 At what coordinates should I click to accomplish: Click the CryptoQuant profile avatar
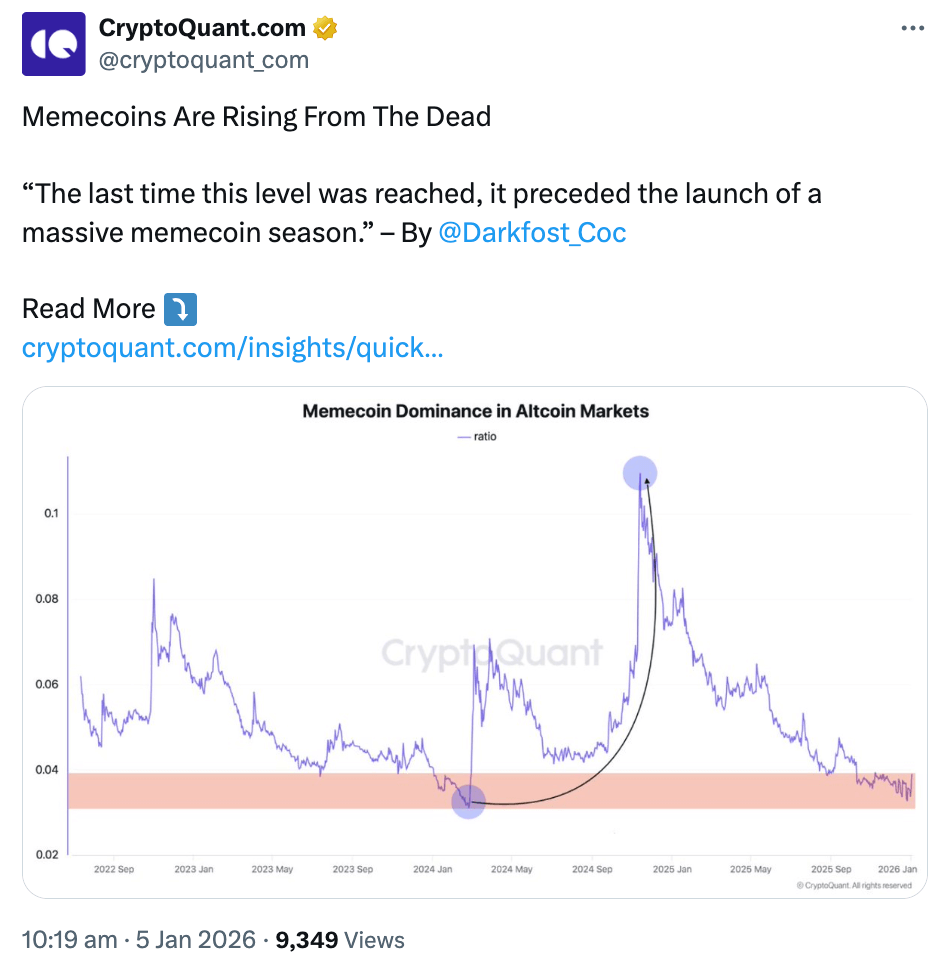[x=54, y=45]
